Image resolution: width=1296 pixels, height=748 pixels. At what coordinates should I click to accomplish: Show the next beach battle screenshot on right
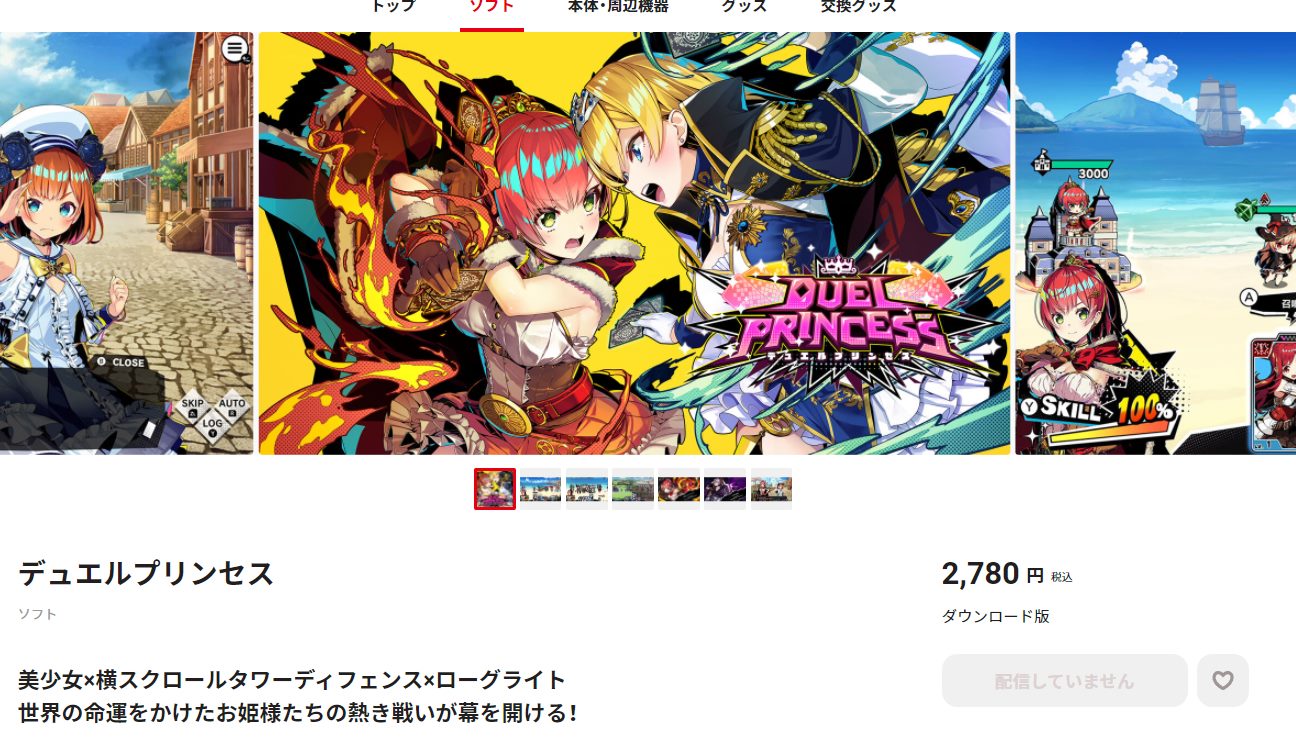pyautogui.click(x=1155, y=243)
